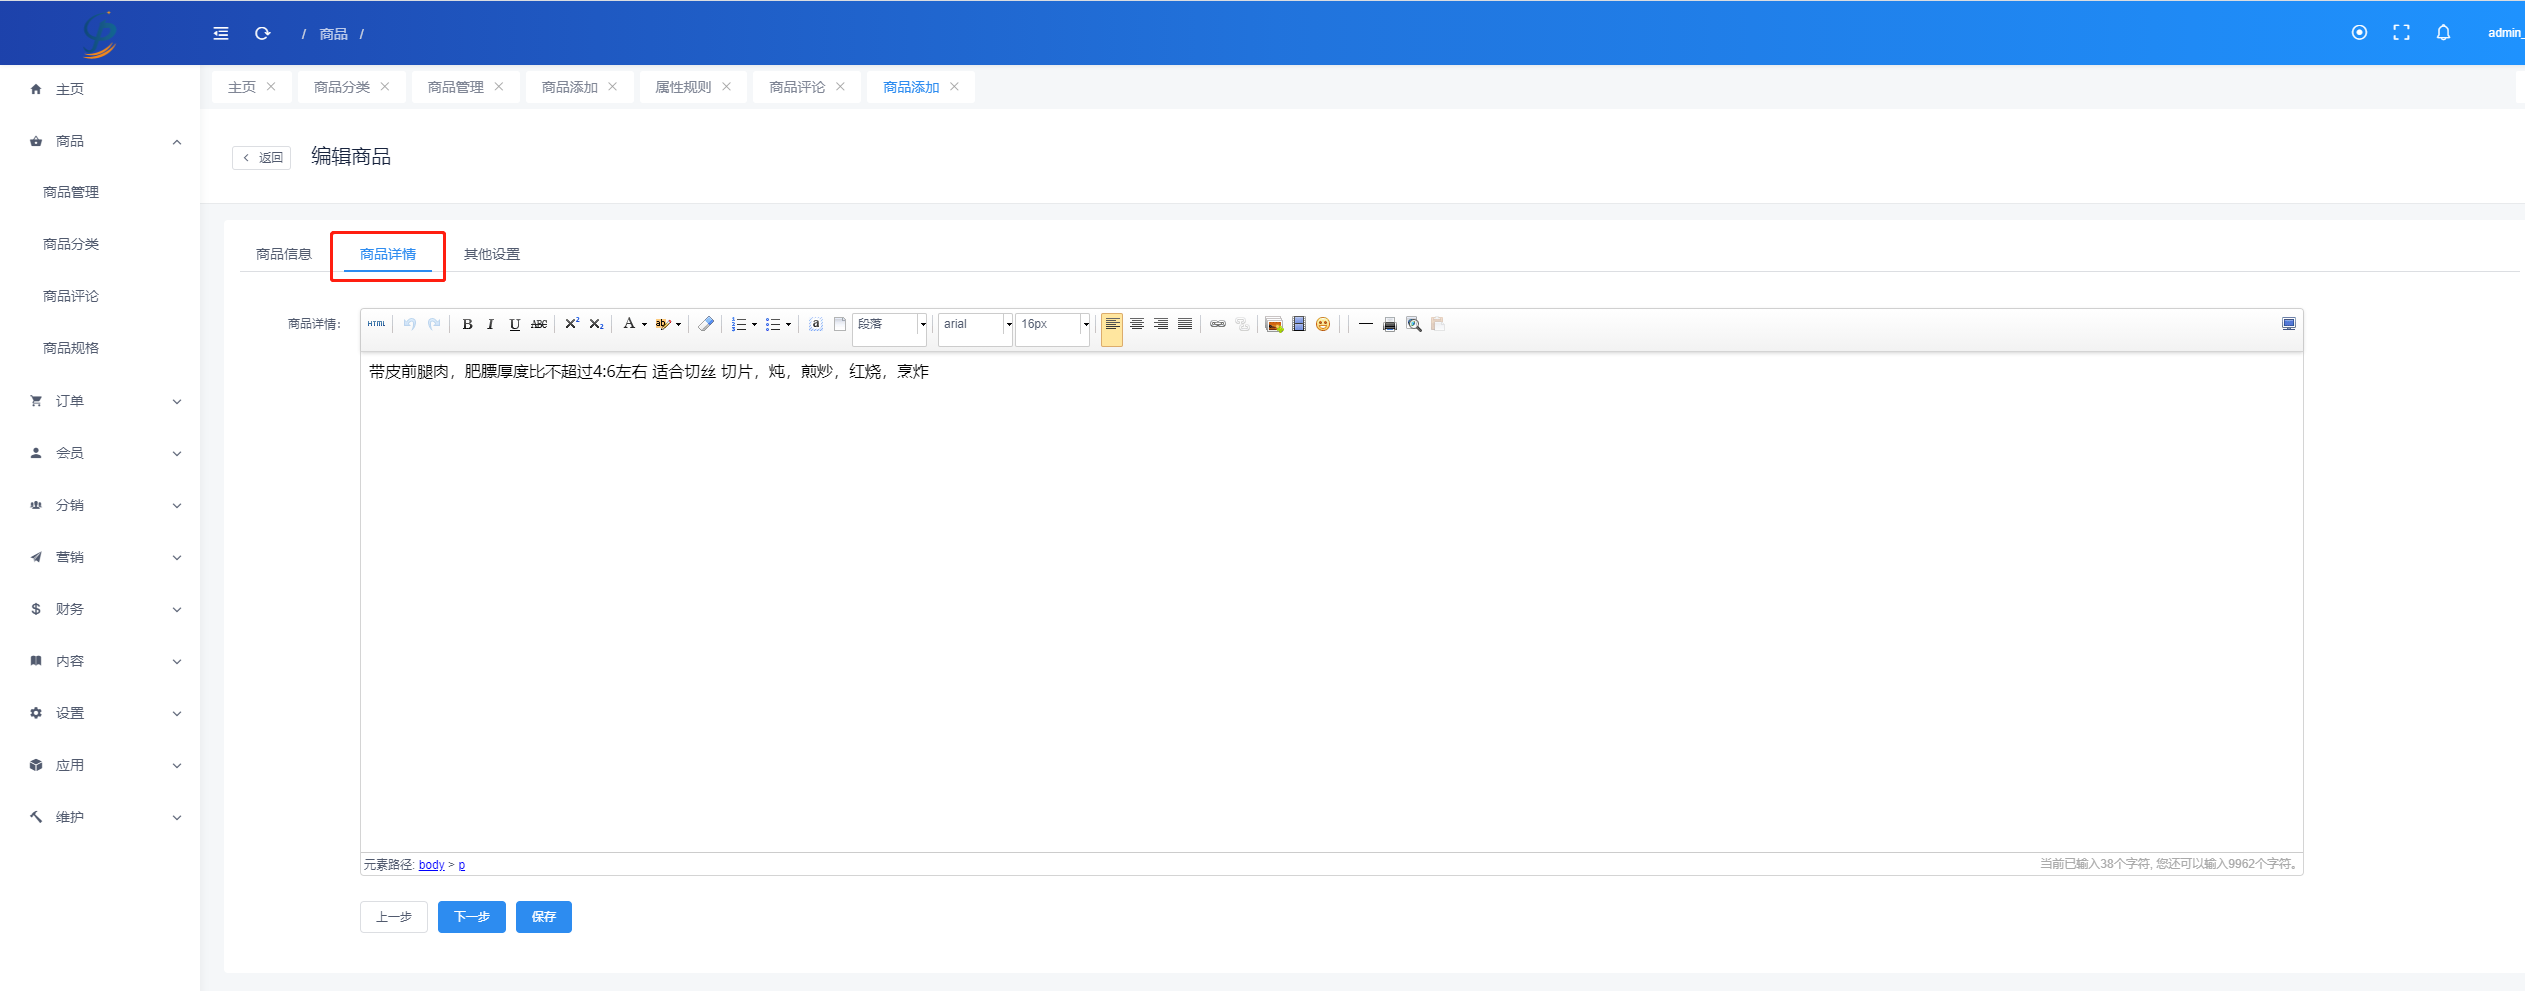2525x991 pixels.
Task: Open the bullet list style dropdown
Action: click(788, 324)
